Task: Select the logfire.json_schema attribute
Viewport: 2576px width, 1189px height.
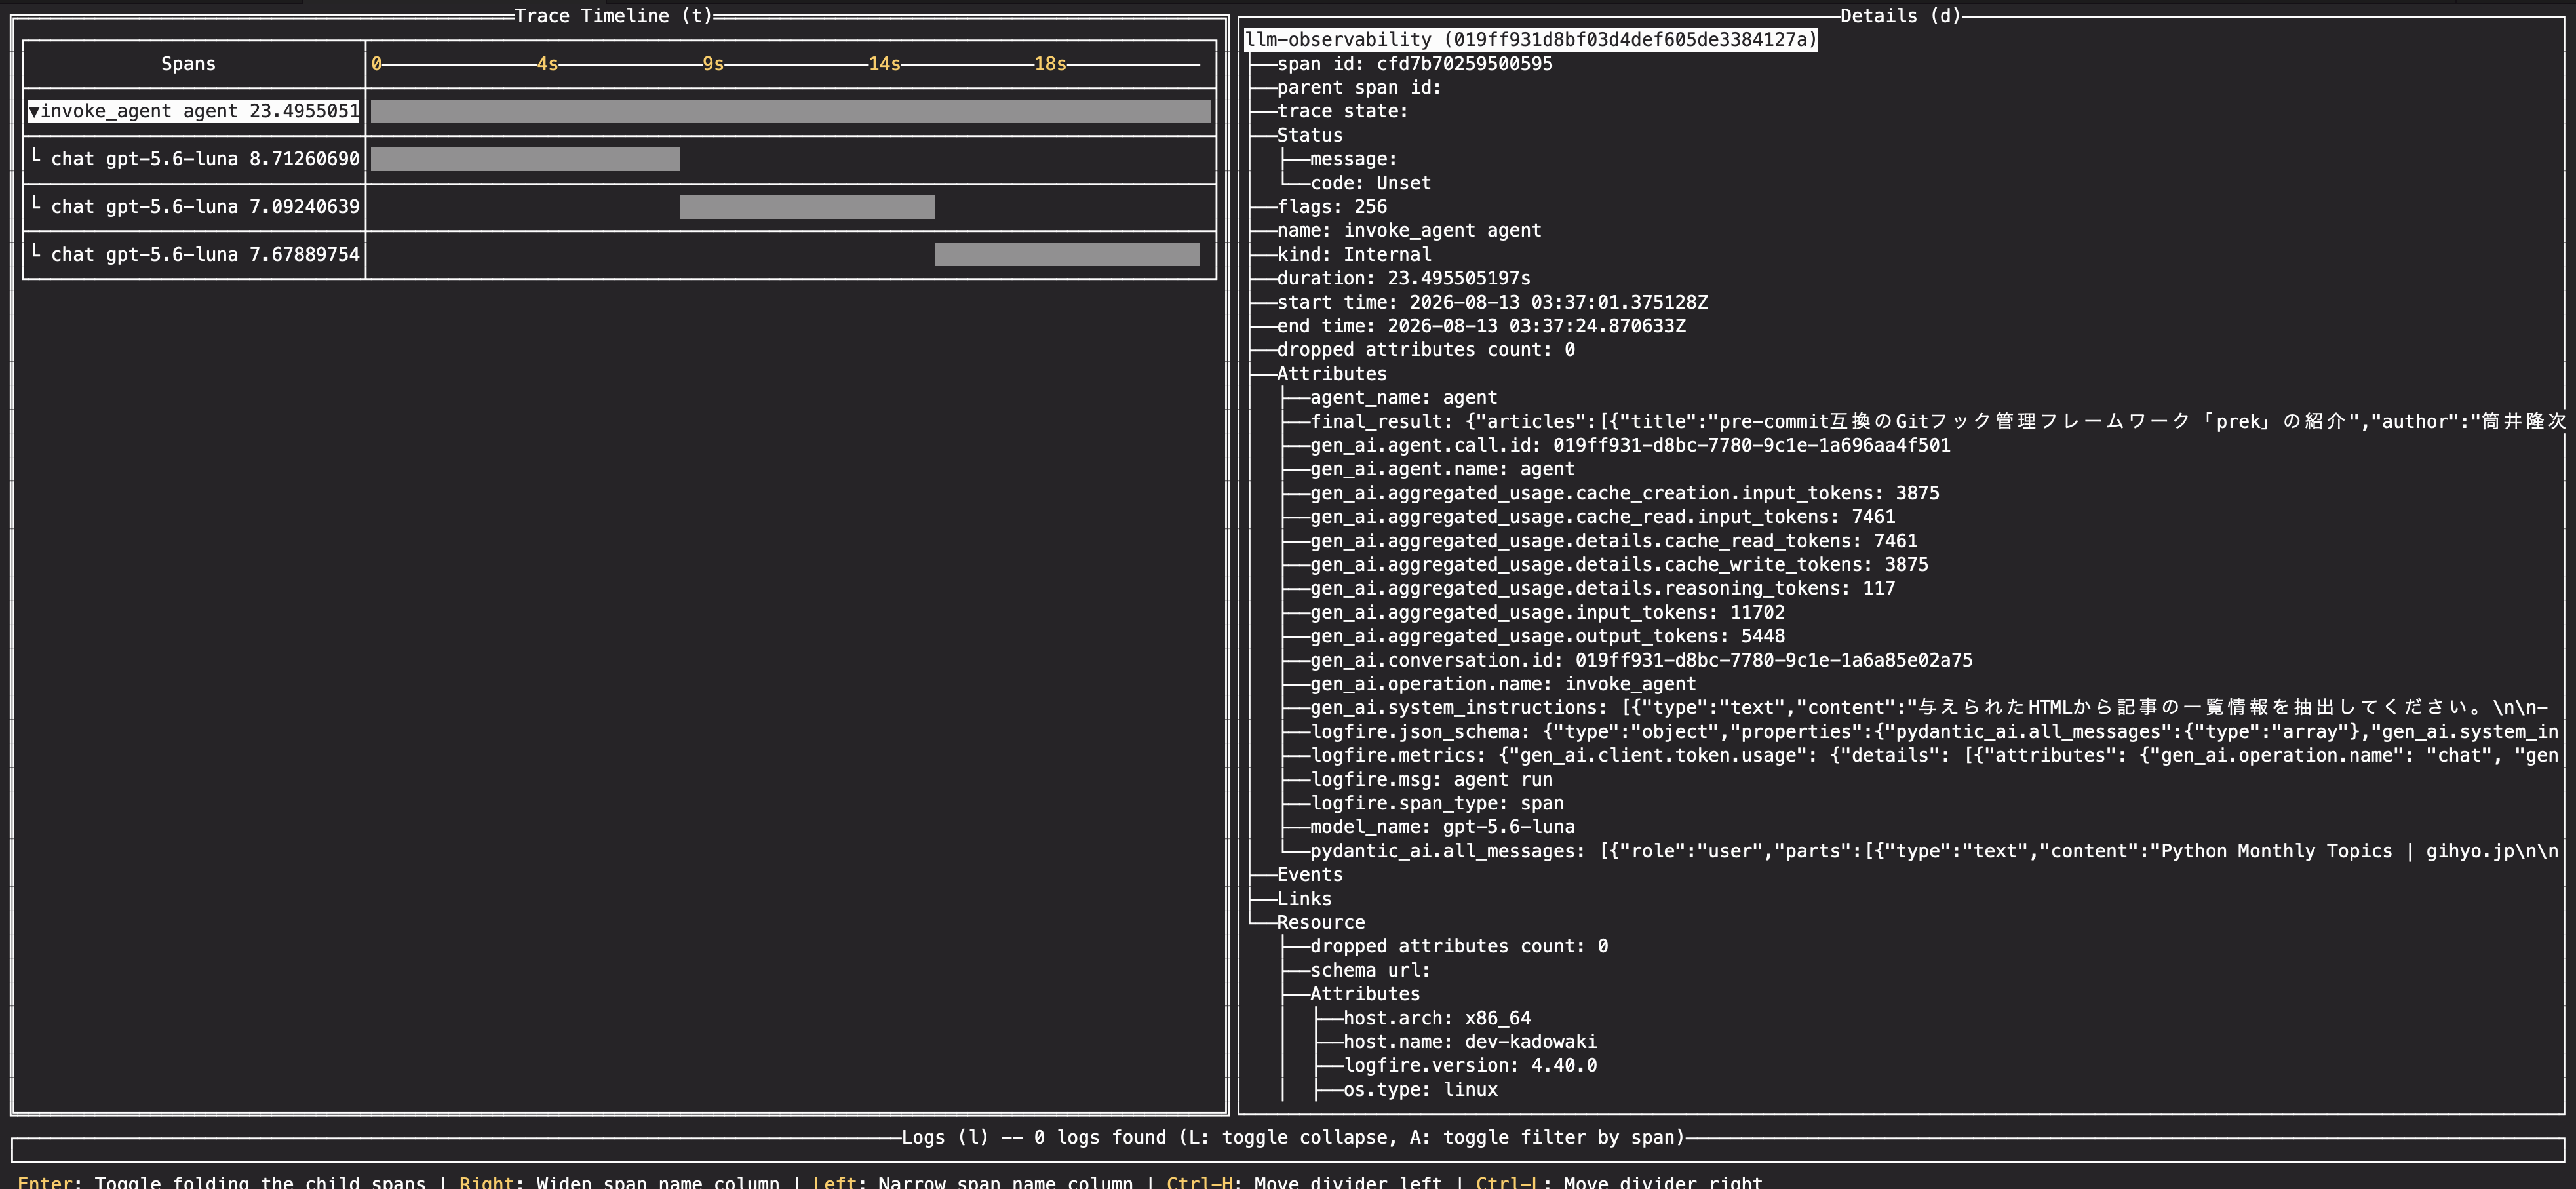Action: (x=1934, y=732)
